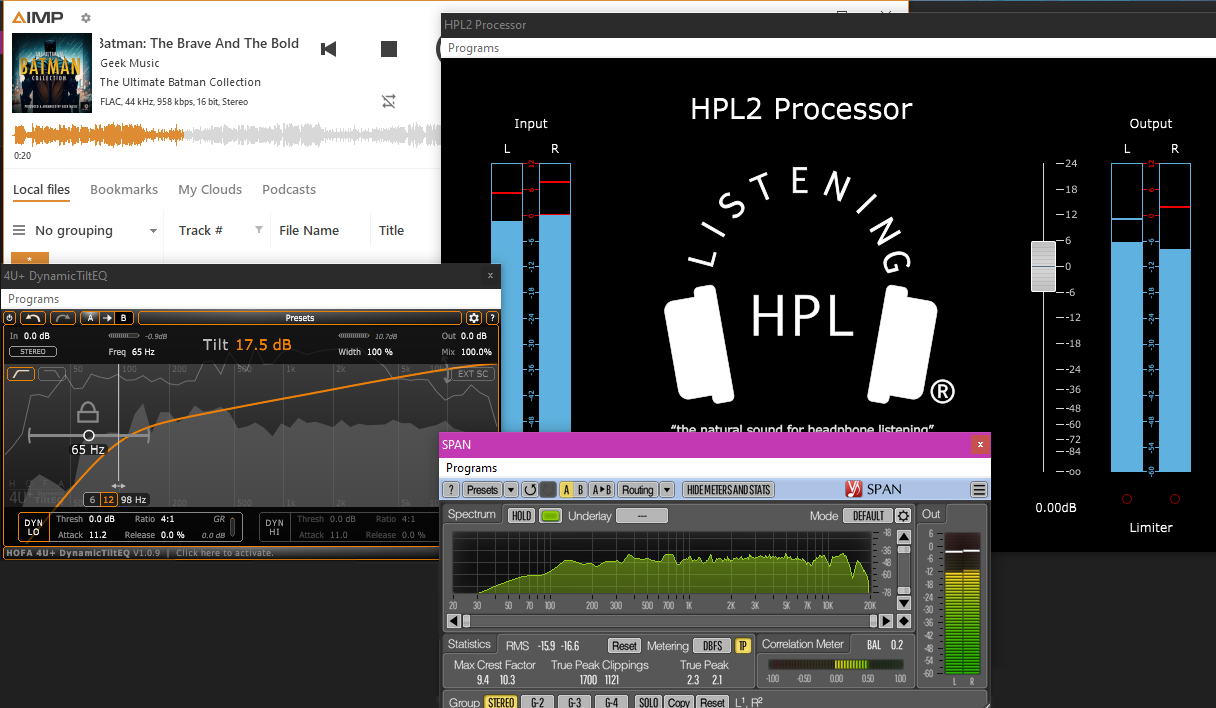1216x708 pixels.
Task: Click the Batman album cover thumbnail
Action: 52,73
